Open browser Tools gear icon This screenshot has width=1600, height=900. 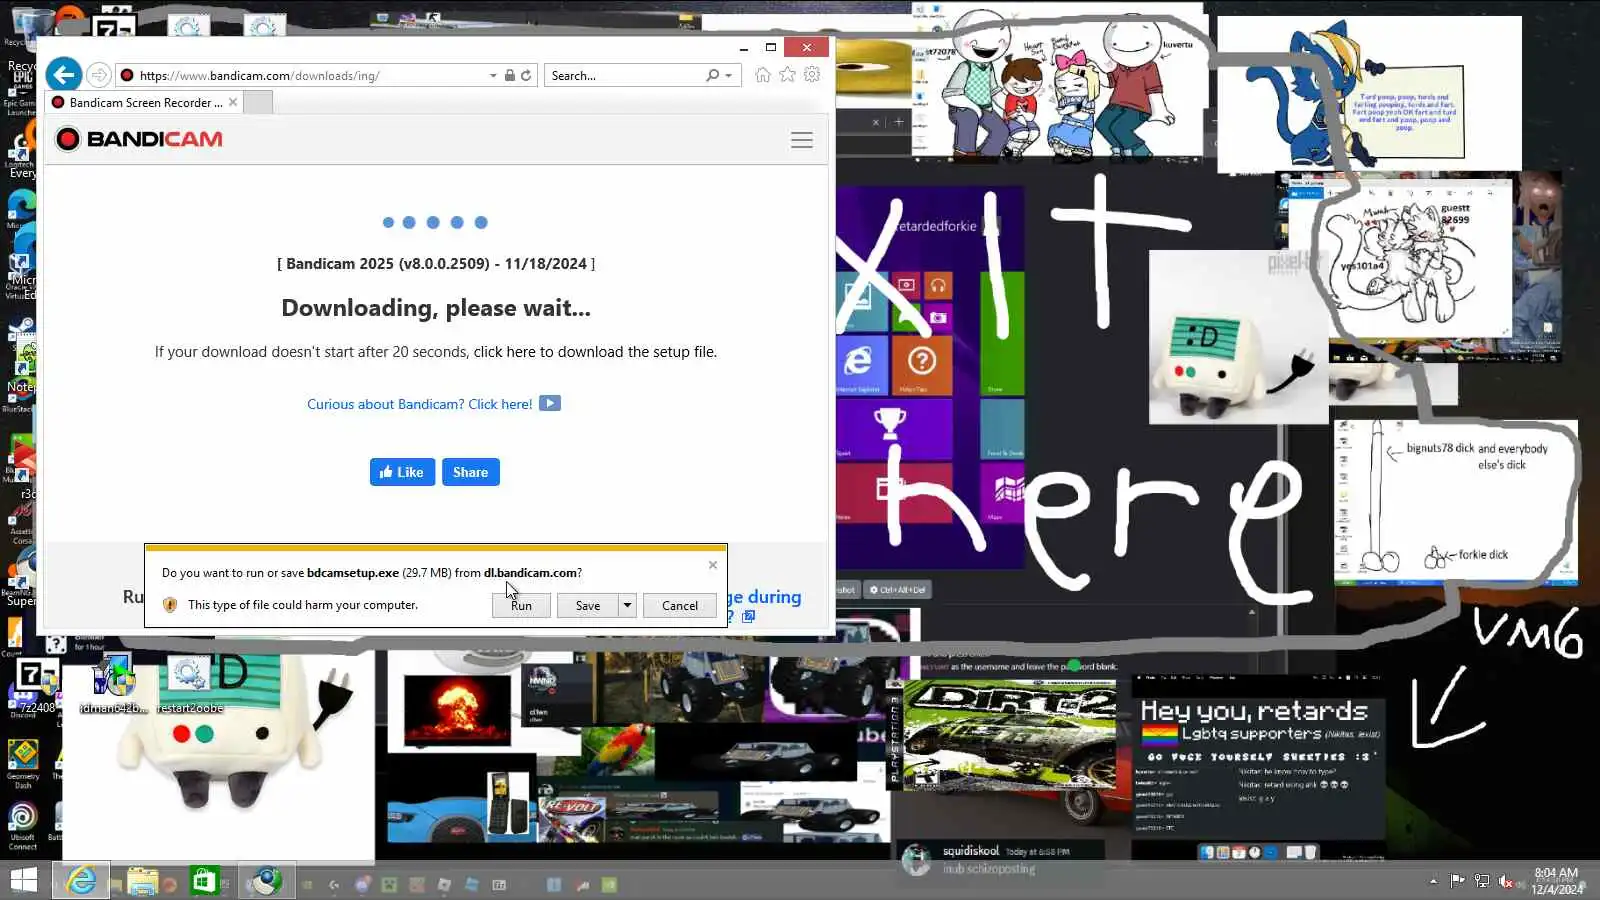pos(812,75)
